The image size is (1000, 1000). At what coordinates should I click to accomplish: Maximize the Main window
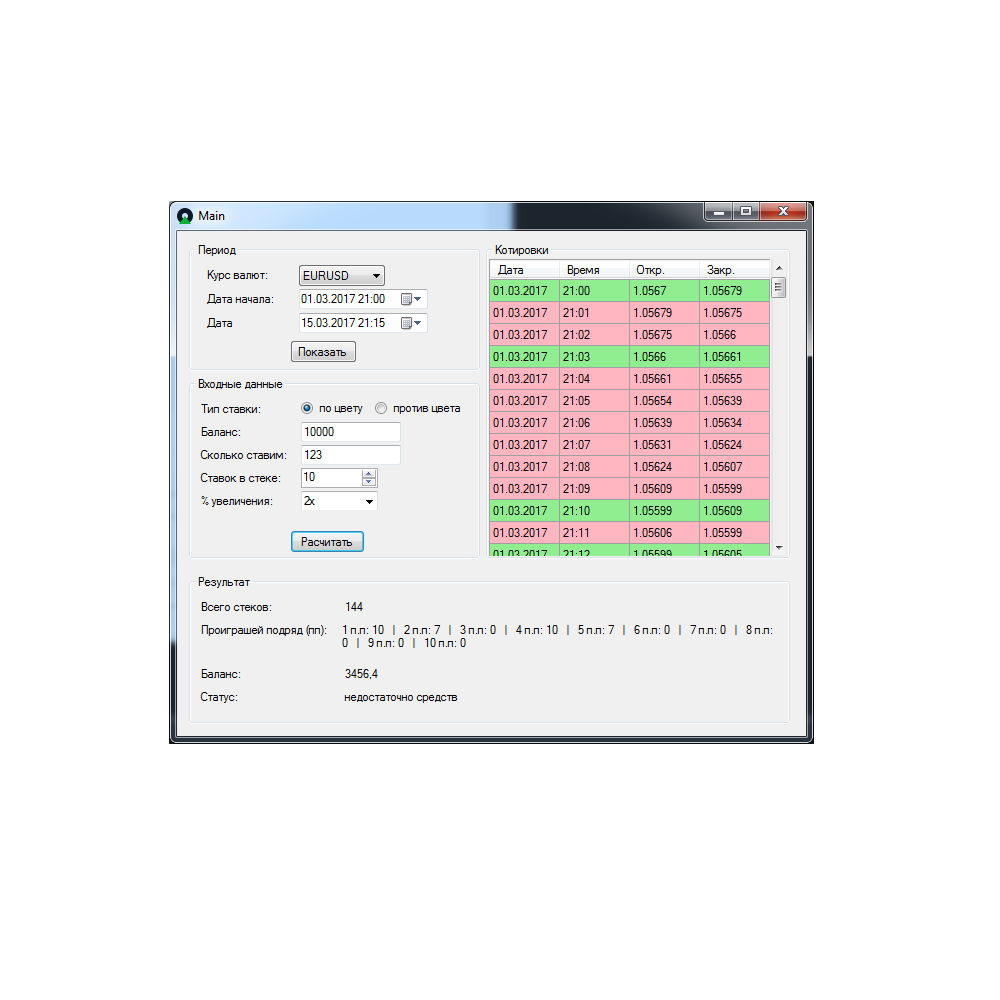pyautogui.click(x=744, y=212)
